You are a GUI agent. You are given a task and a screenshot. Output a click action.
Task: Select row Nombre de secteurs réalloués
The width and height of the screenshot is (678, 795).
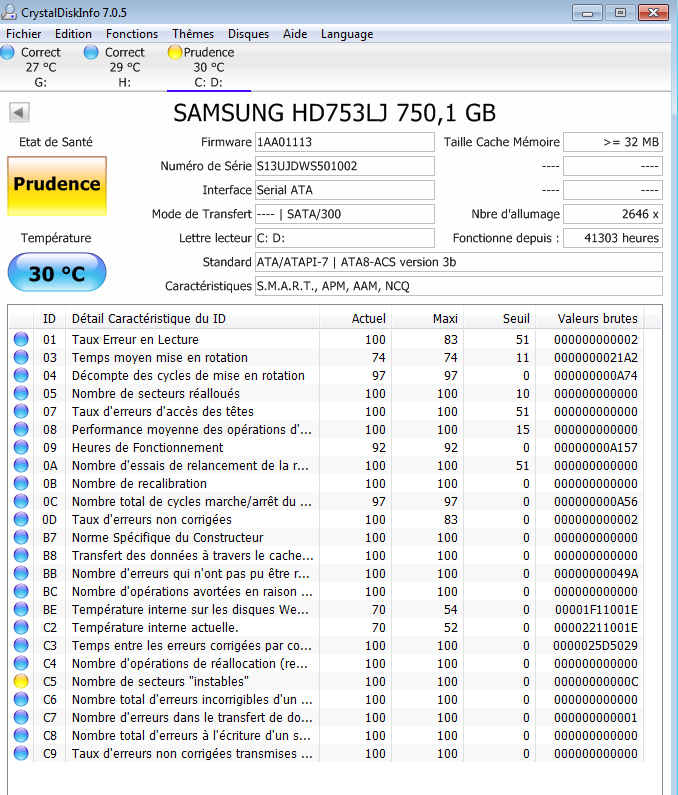pyautogui.click(x=326, y=393)
